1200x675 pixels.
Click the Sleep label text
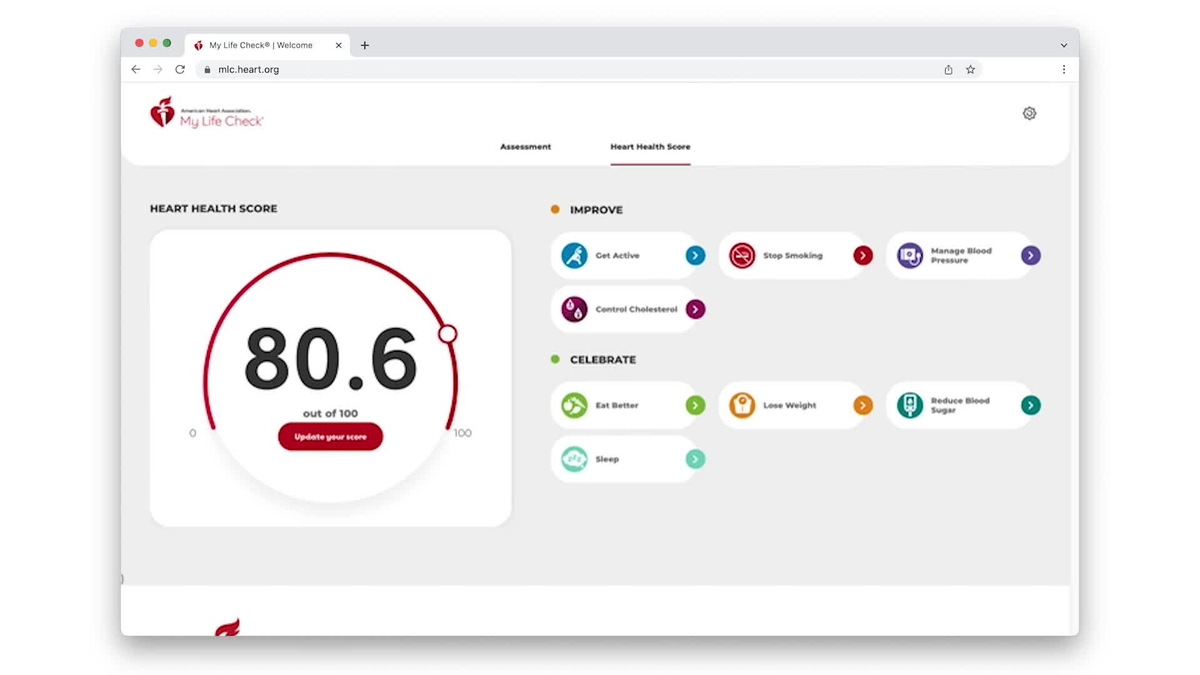pyautogui.click(x=607, y=460)
